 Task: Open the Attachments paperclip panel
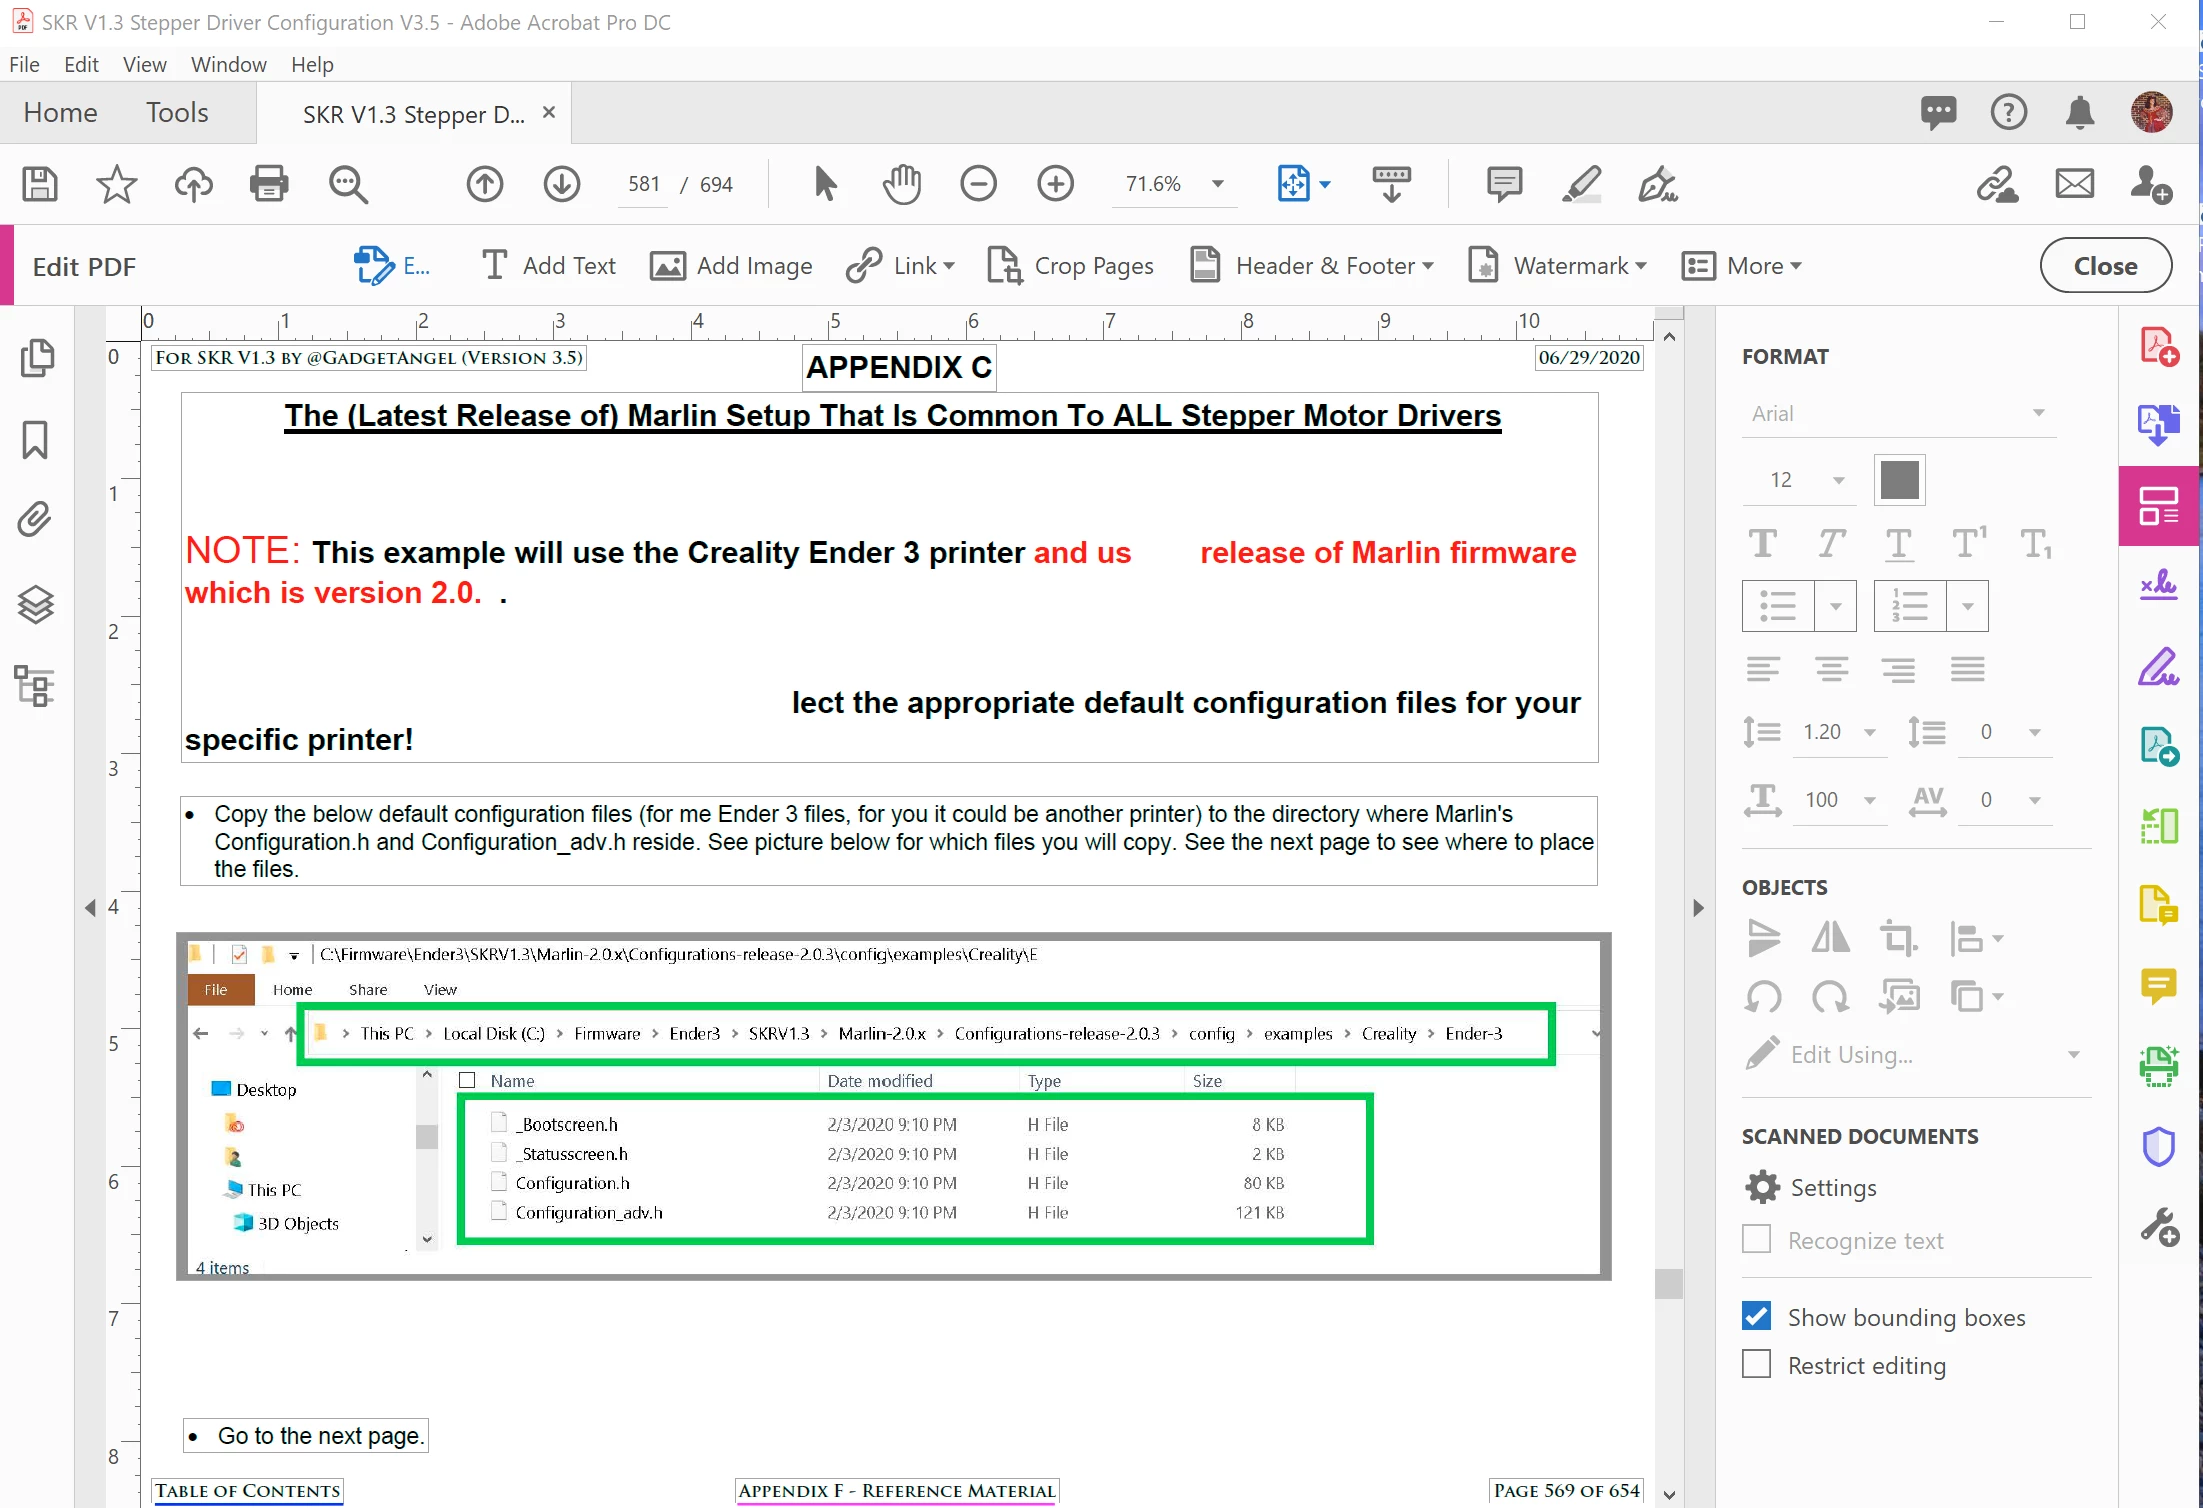[36, 521]
